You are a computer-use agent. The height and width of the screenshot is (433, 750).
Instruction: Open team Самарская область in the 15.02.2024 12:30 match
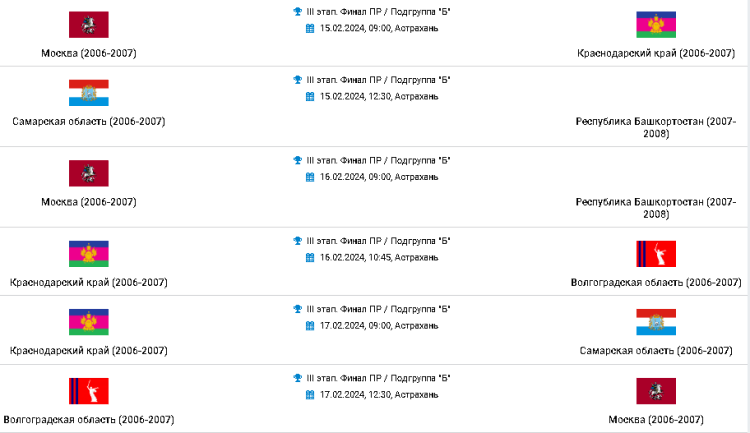click(88, 121)
